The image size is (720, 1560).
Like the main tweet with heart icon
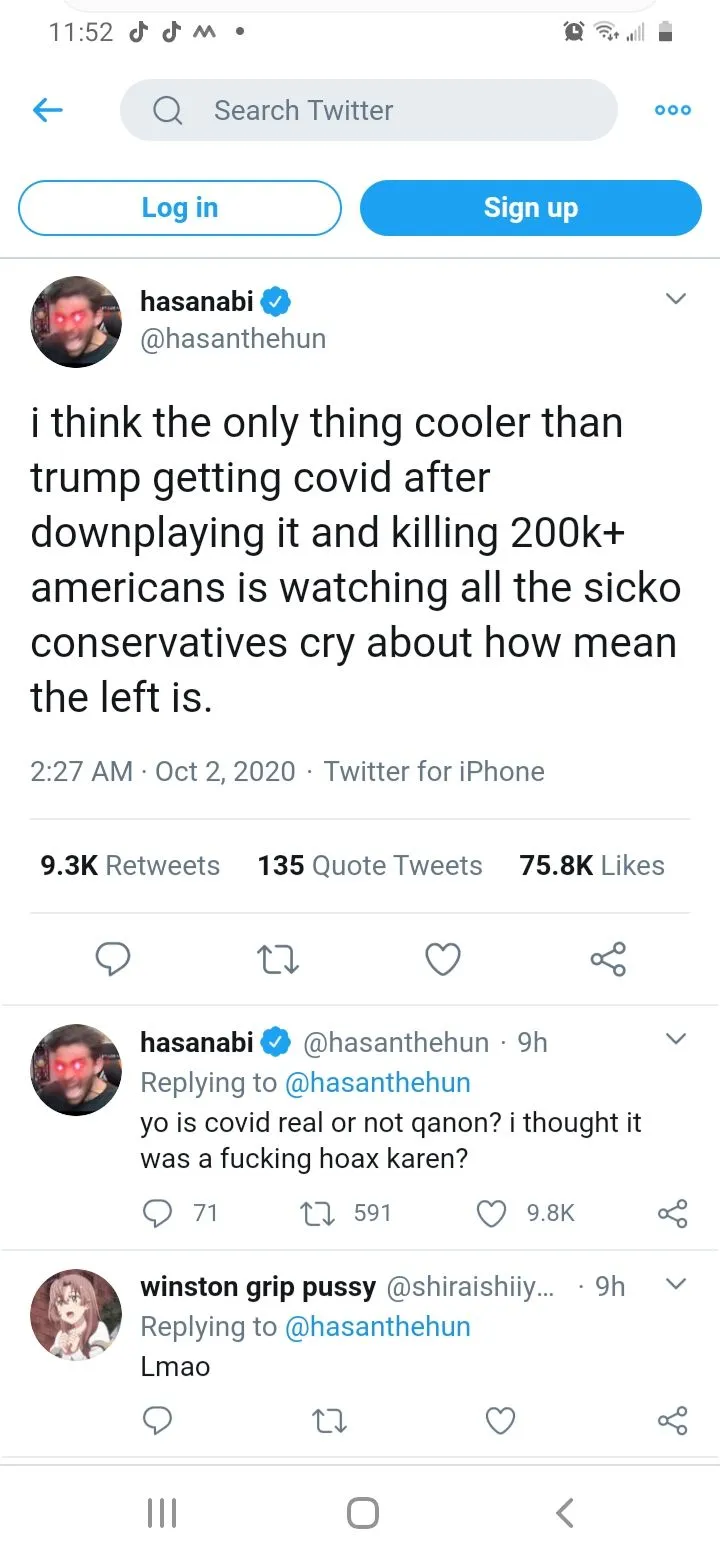(443, 959)
